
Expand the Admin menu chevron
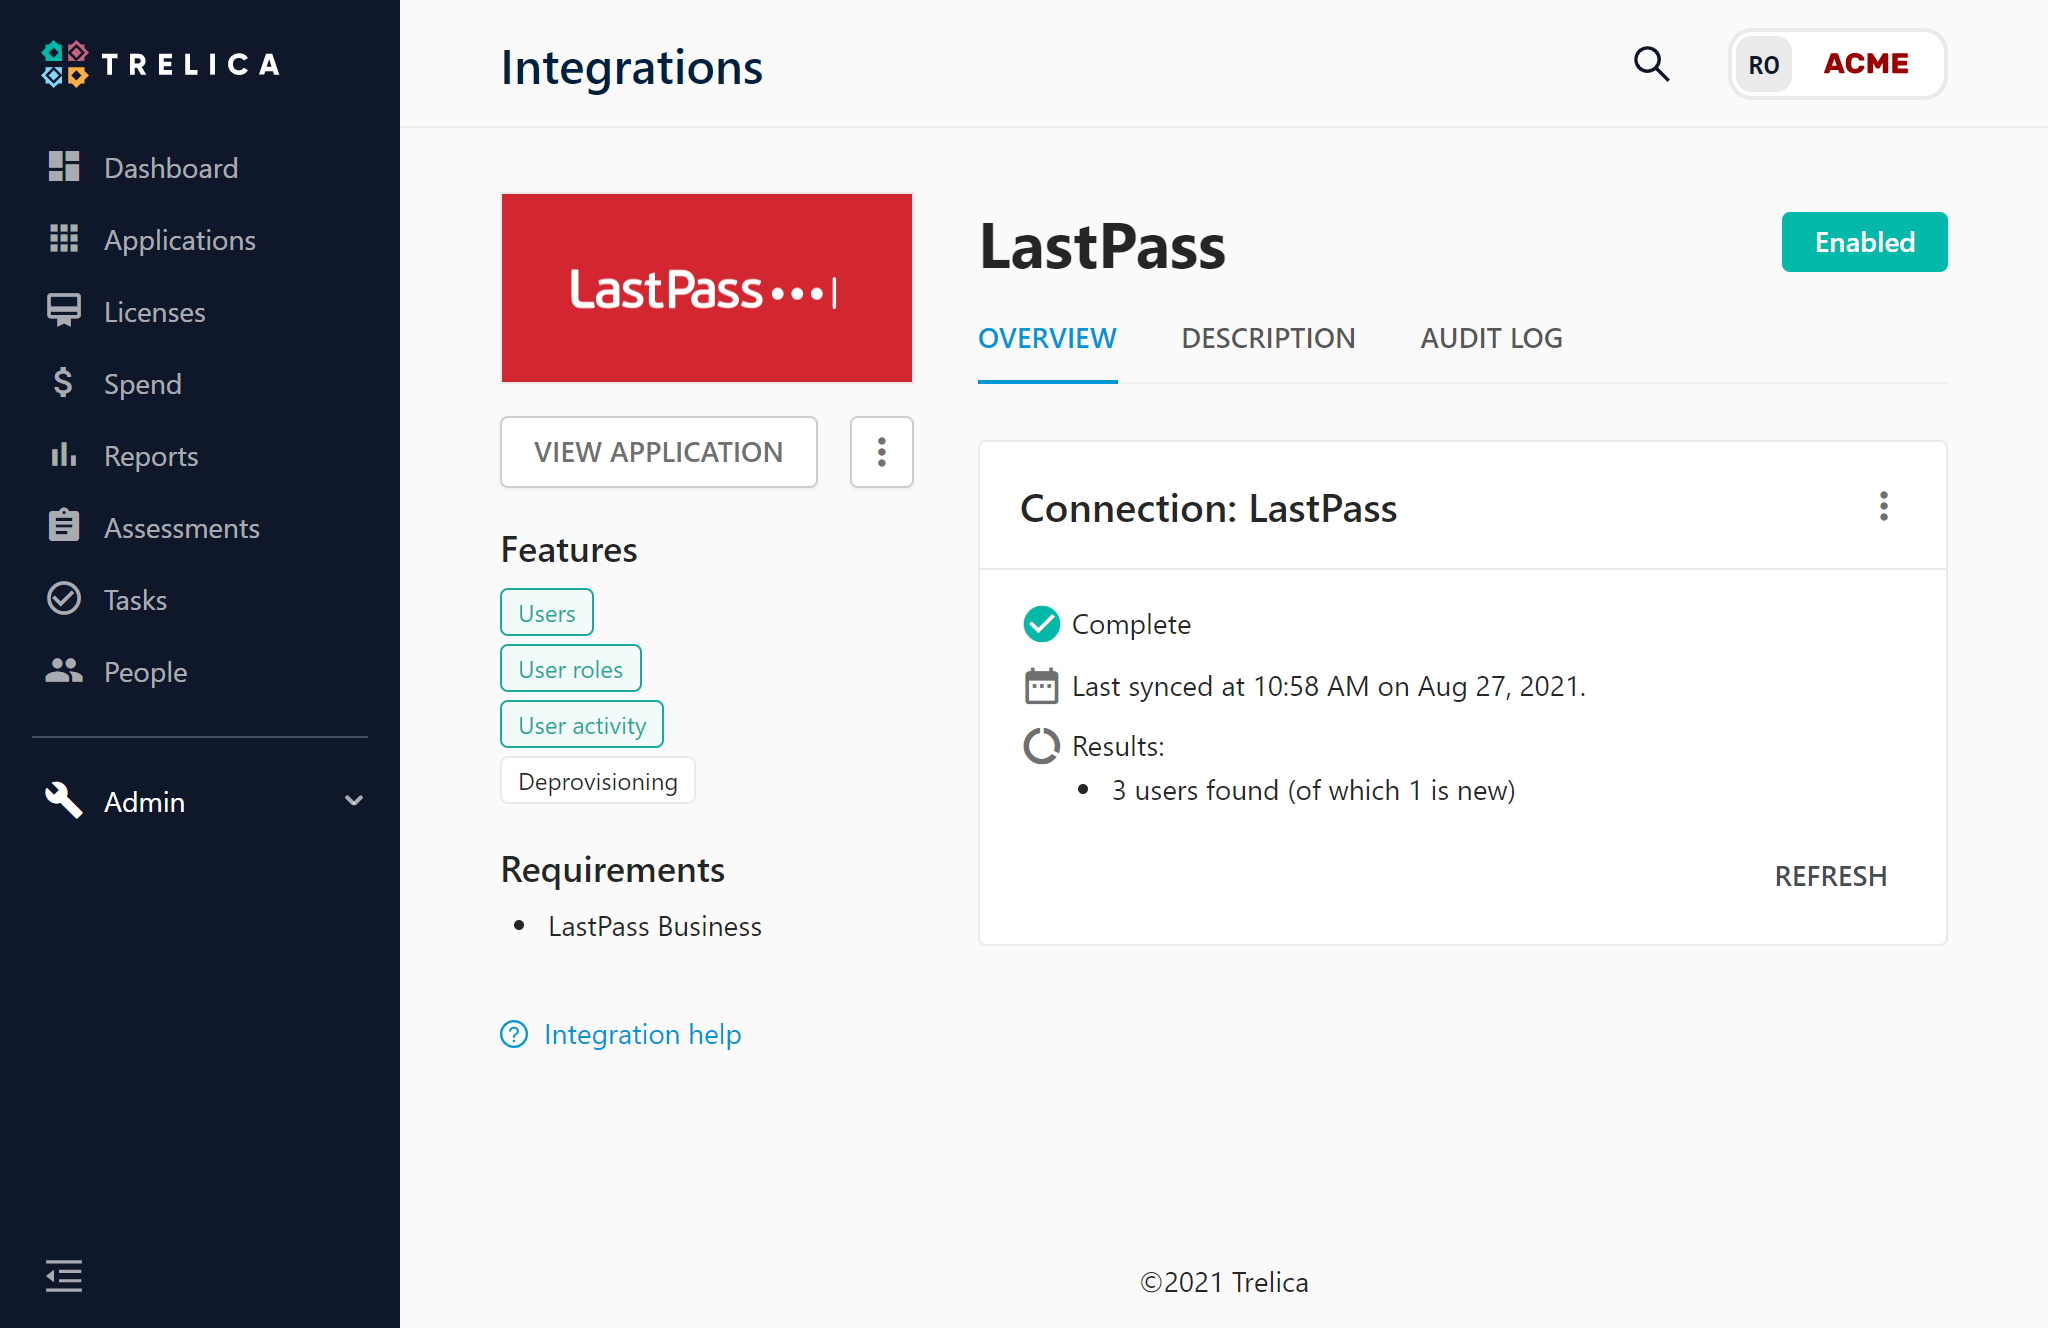(x=354, y=801)
